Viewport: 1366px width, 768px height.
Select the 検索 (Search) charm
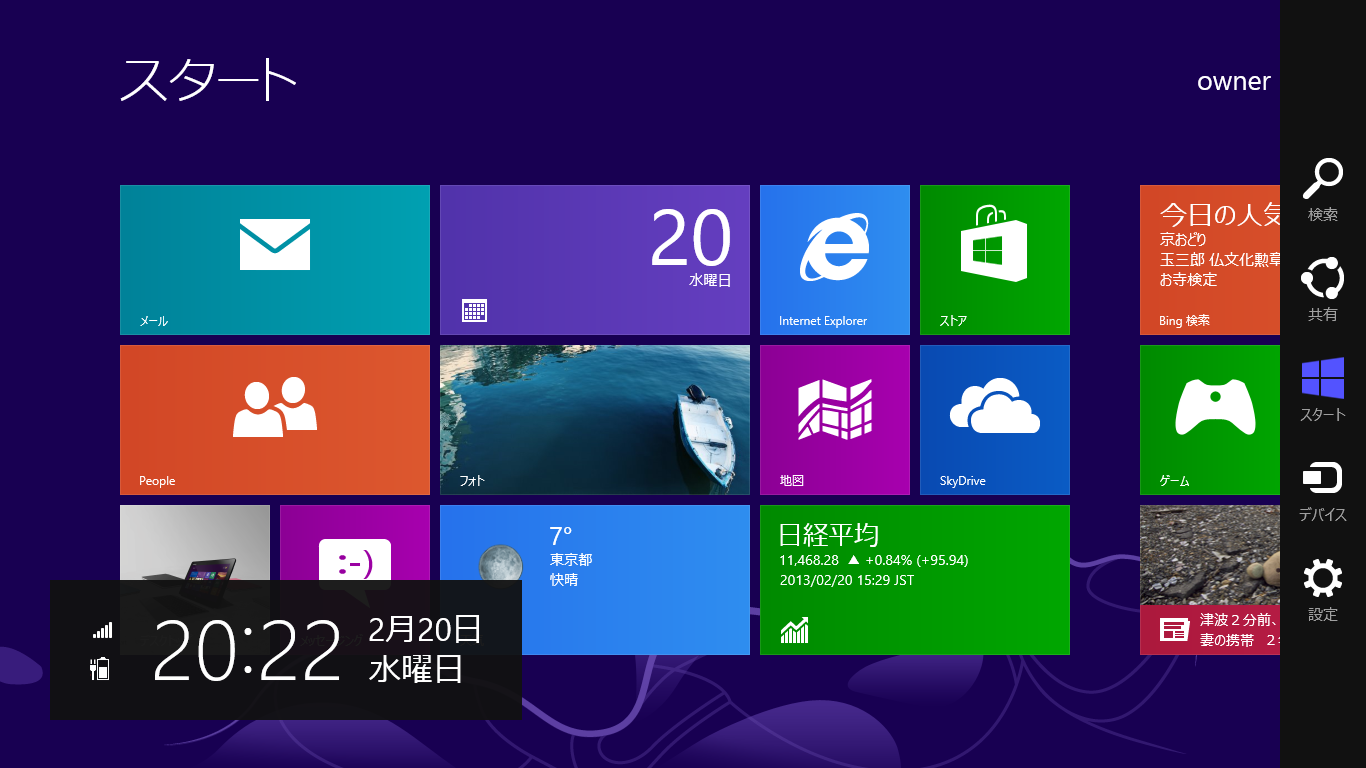(x=1323, y=190)
